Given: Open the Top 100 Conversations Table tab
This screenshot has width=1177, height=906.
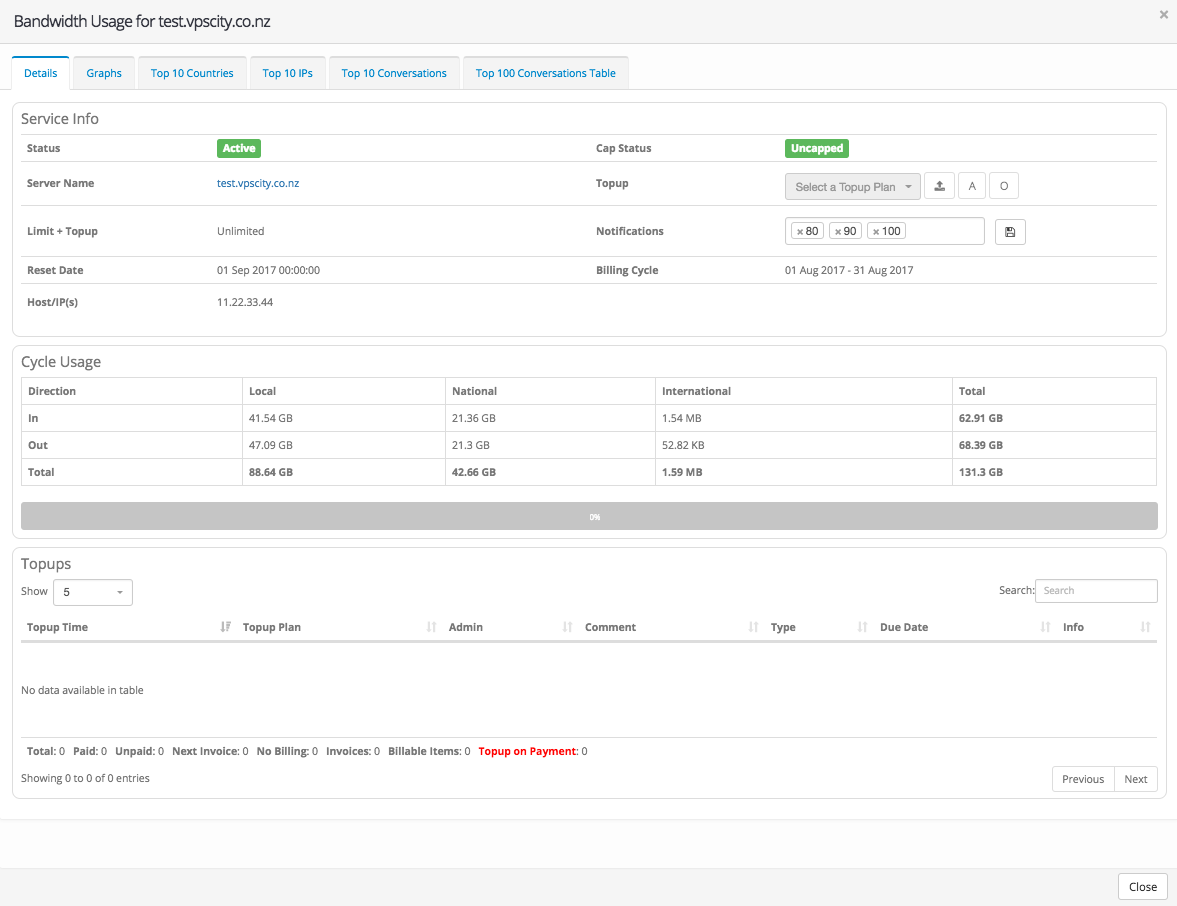Looking at the screenshot, I should coord(545,73).
